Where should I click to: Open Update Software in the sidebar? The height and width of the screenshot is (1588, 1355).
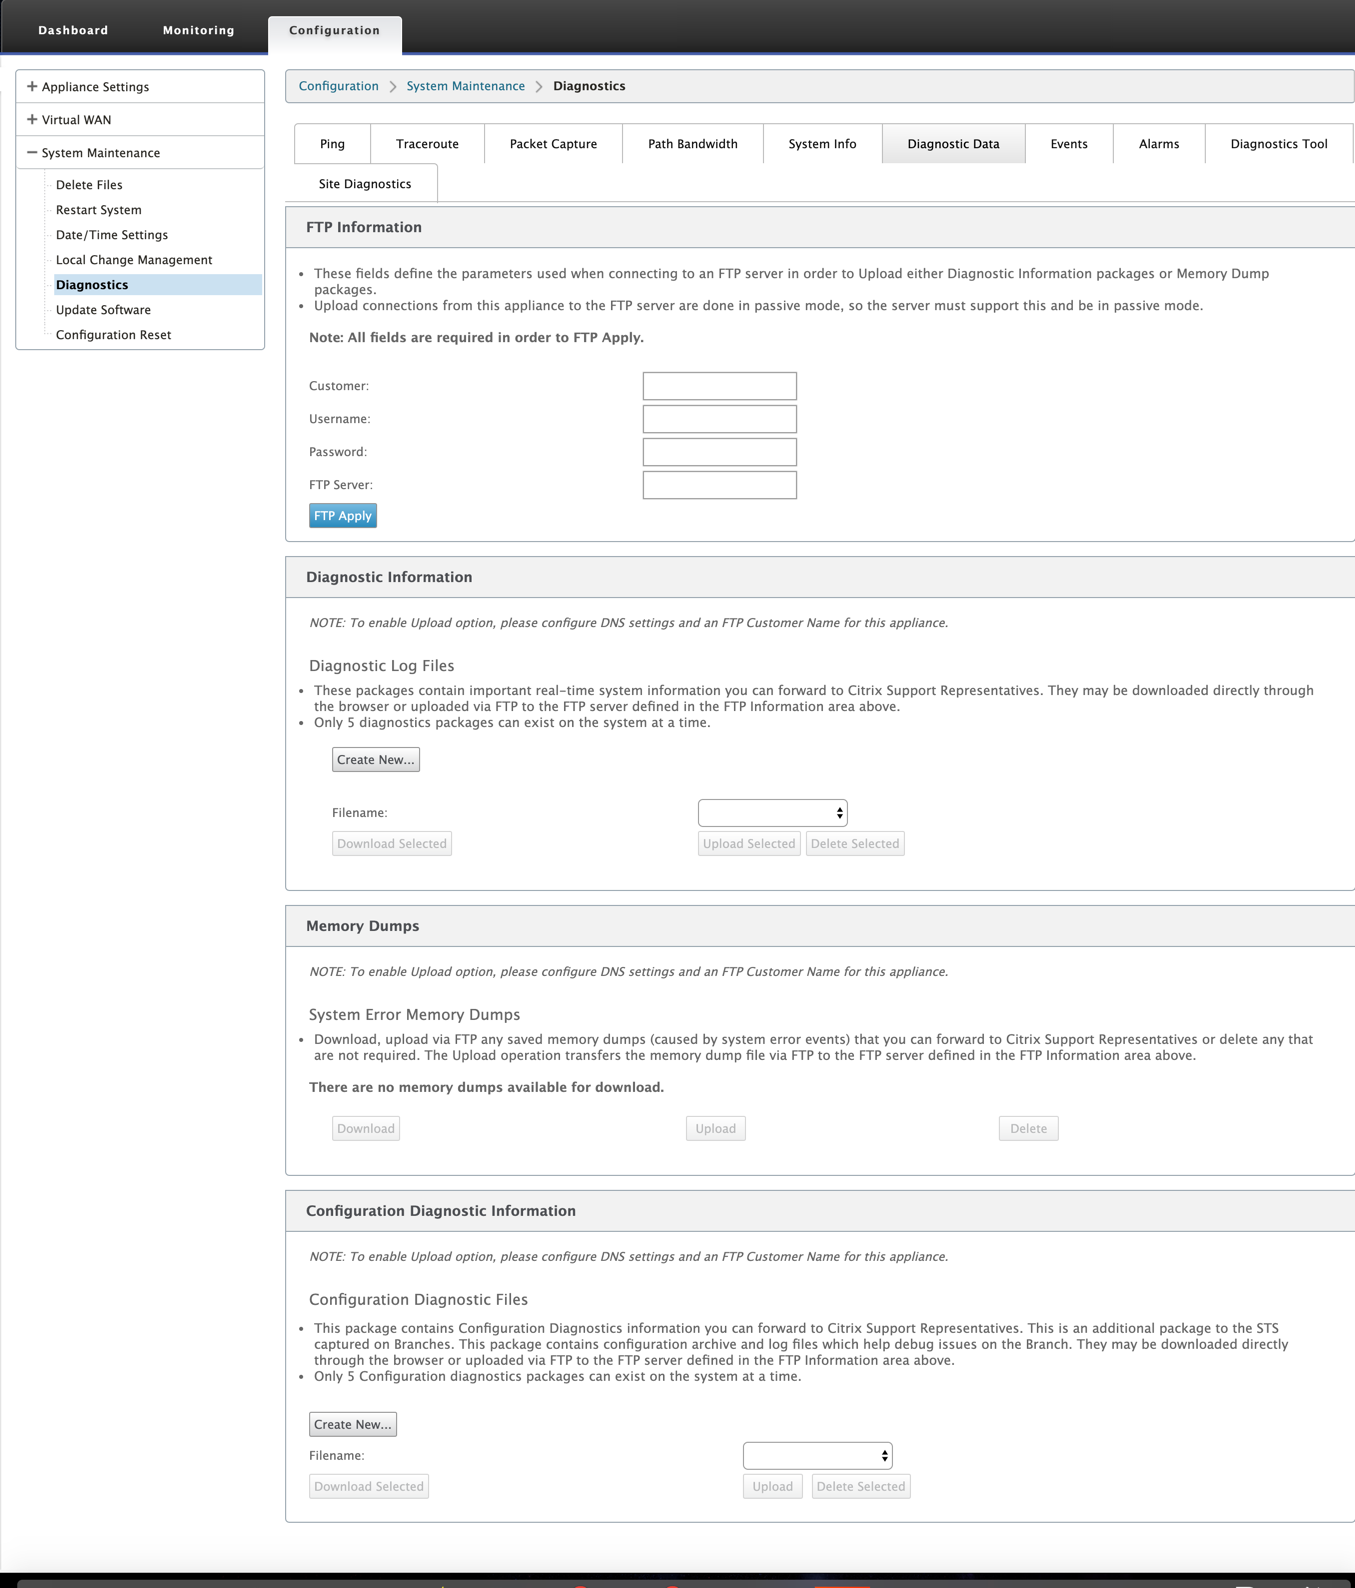coord(103,310)
